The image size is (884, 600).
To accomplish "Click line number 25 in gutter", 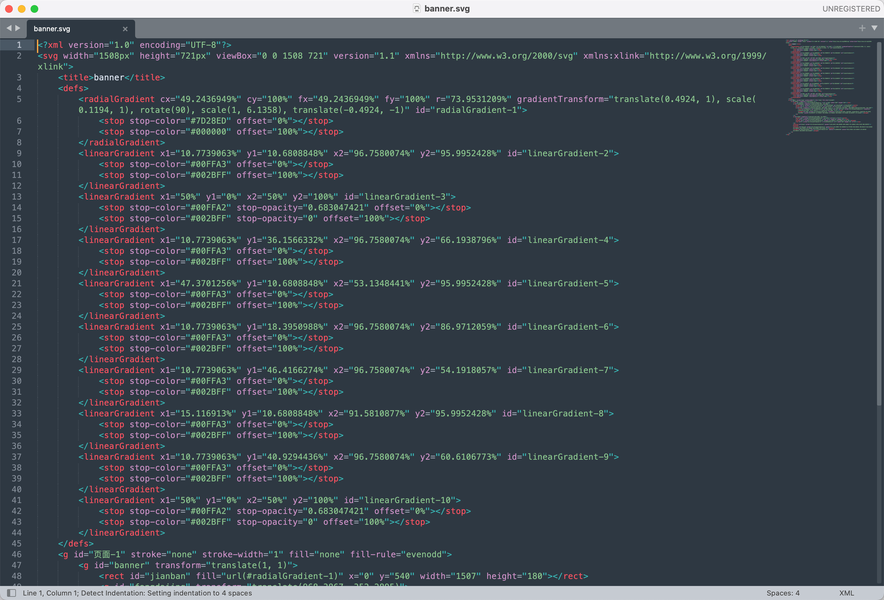I will click(x=16, y=327).
